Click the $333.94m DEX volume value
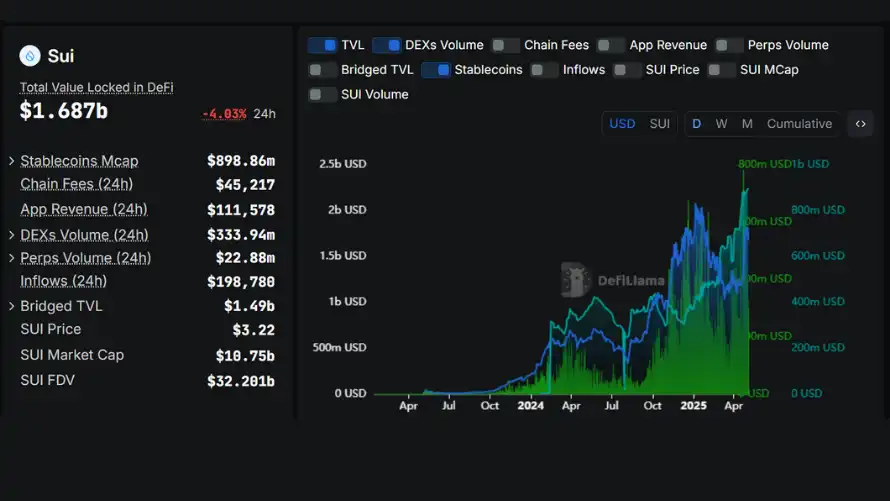 coord(241,235)
